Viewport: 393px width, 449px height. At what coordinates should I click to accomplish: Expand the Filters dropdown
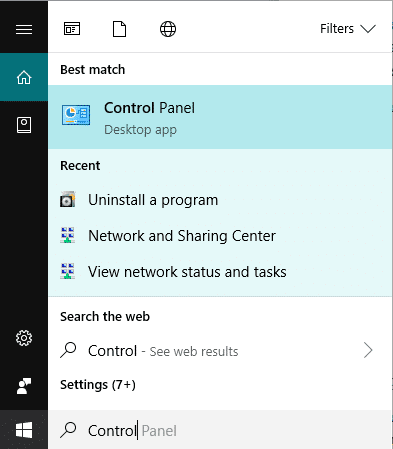coord(348,29)
